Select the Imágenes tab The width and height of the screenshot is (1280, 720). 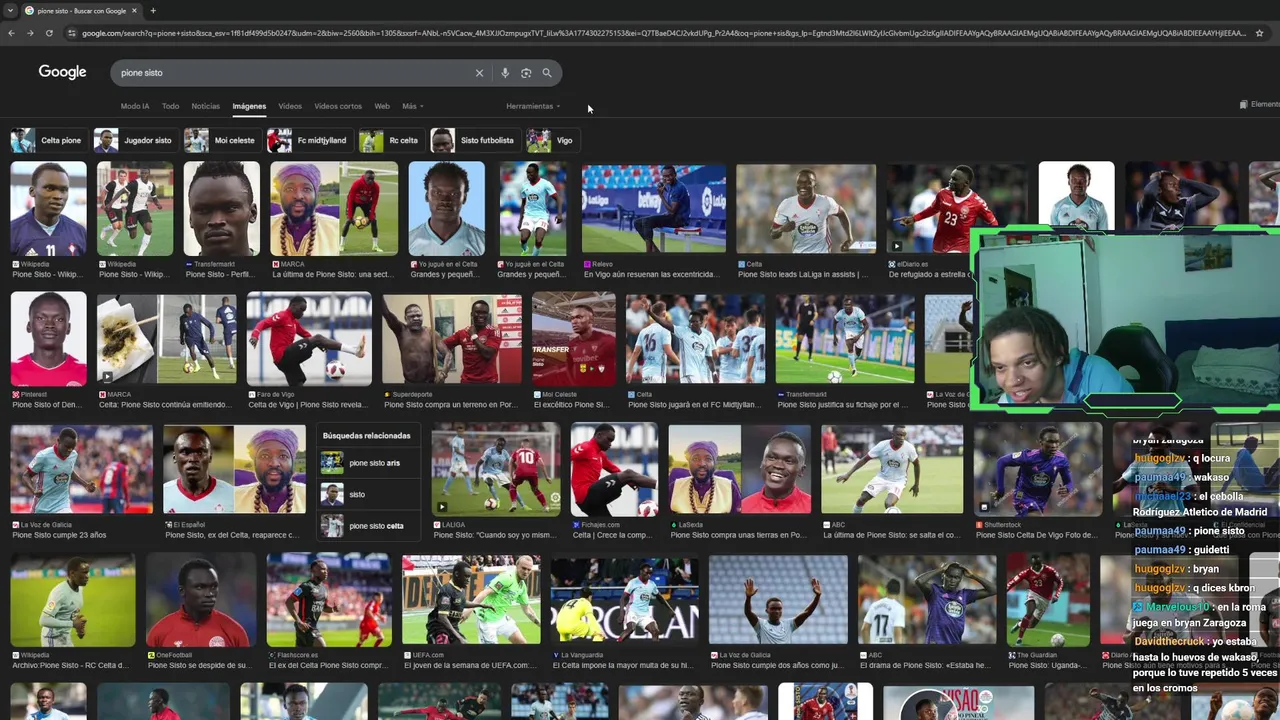point(249,106)
